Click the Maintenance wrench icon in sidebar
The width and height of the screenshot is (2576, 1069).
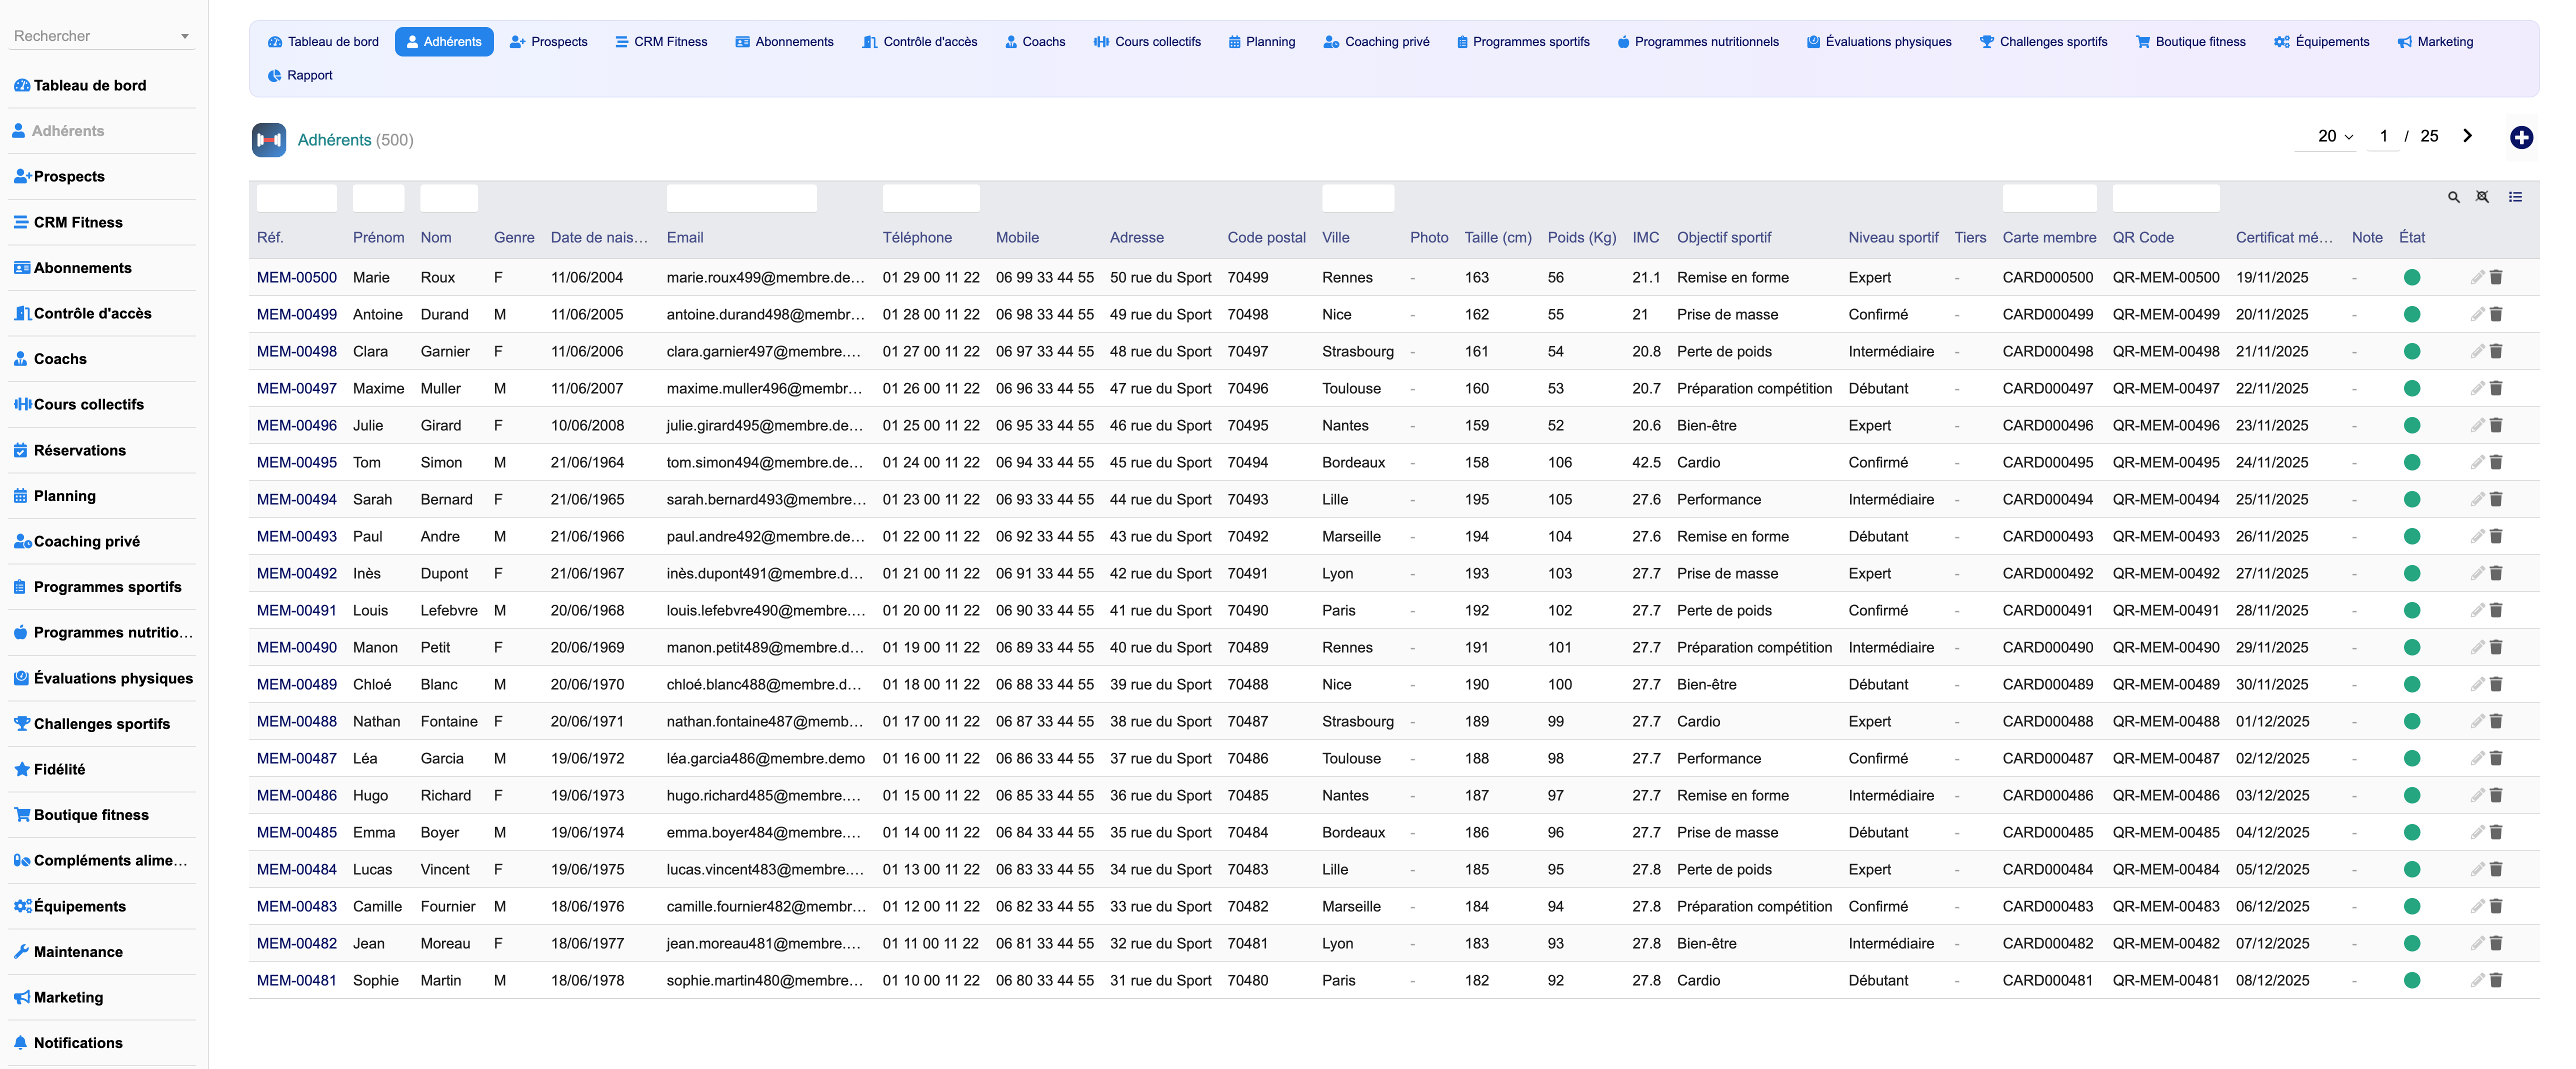point(21,951)
